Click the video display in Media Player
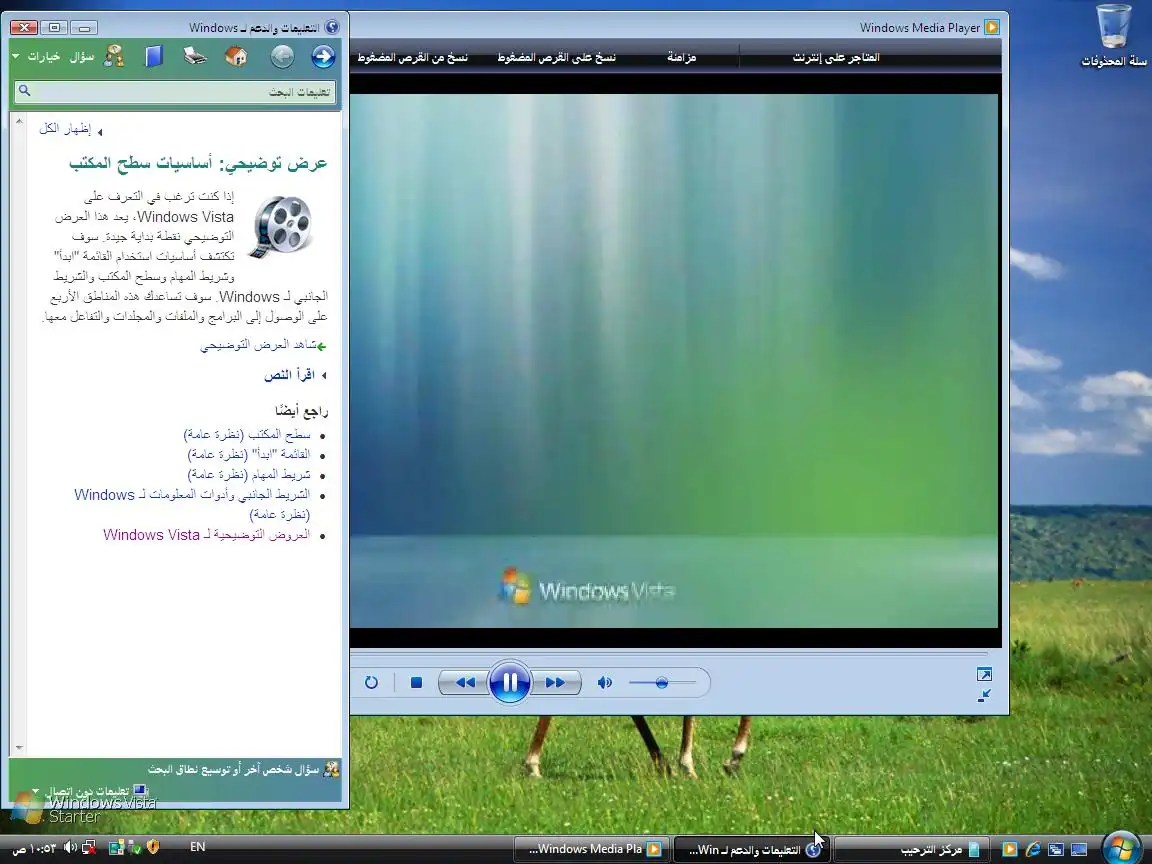This screenshot has height=864, width=1152. tap(674, 361)
